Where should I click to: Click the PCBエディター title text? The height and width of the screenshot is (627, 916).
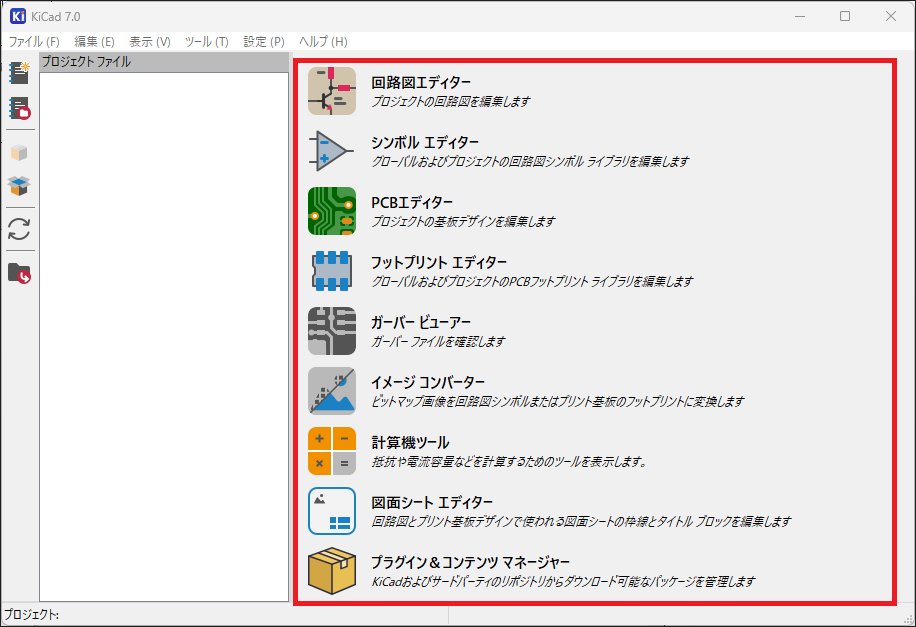tap(412, 203)
